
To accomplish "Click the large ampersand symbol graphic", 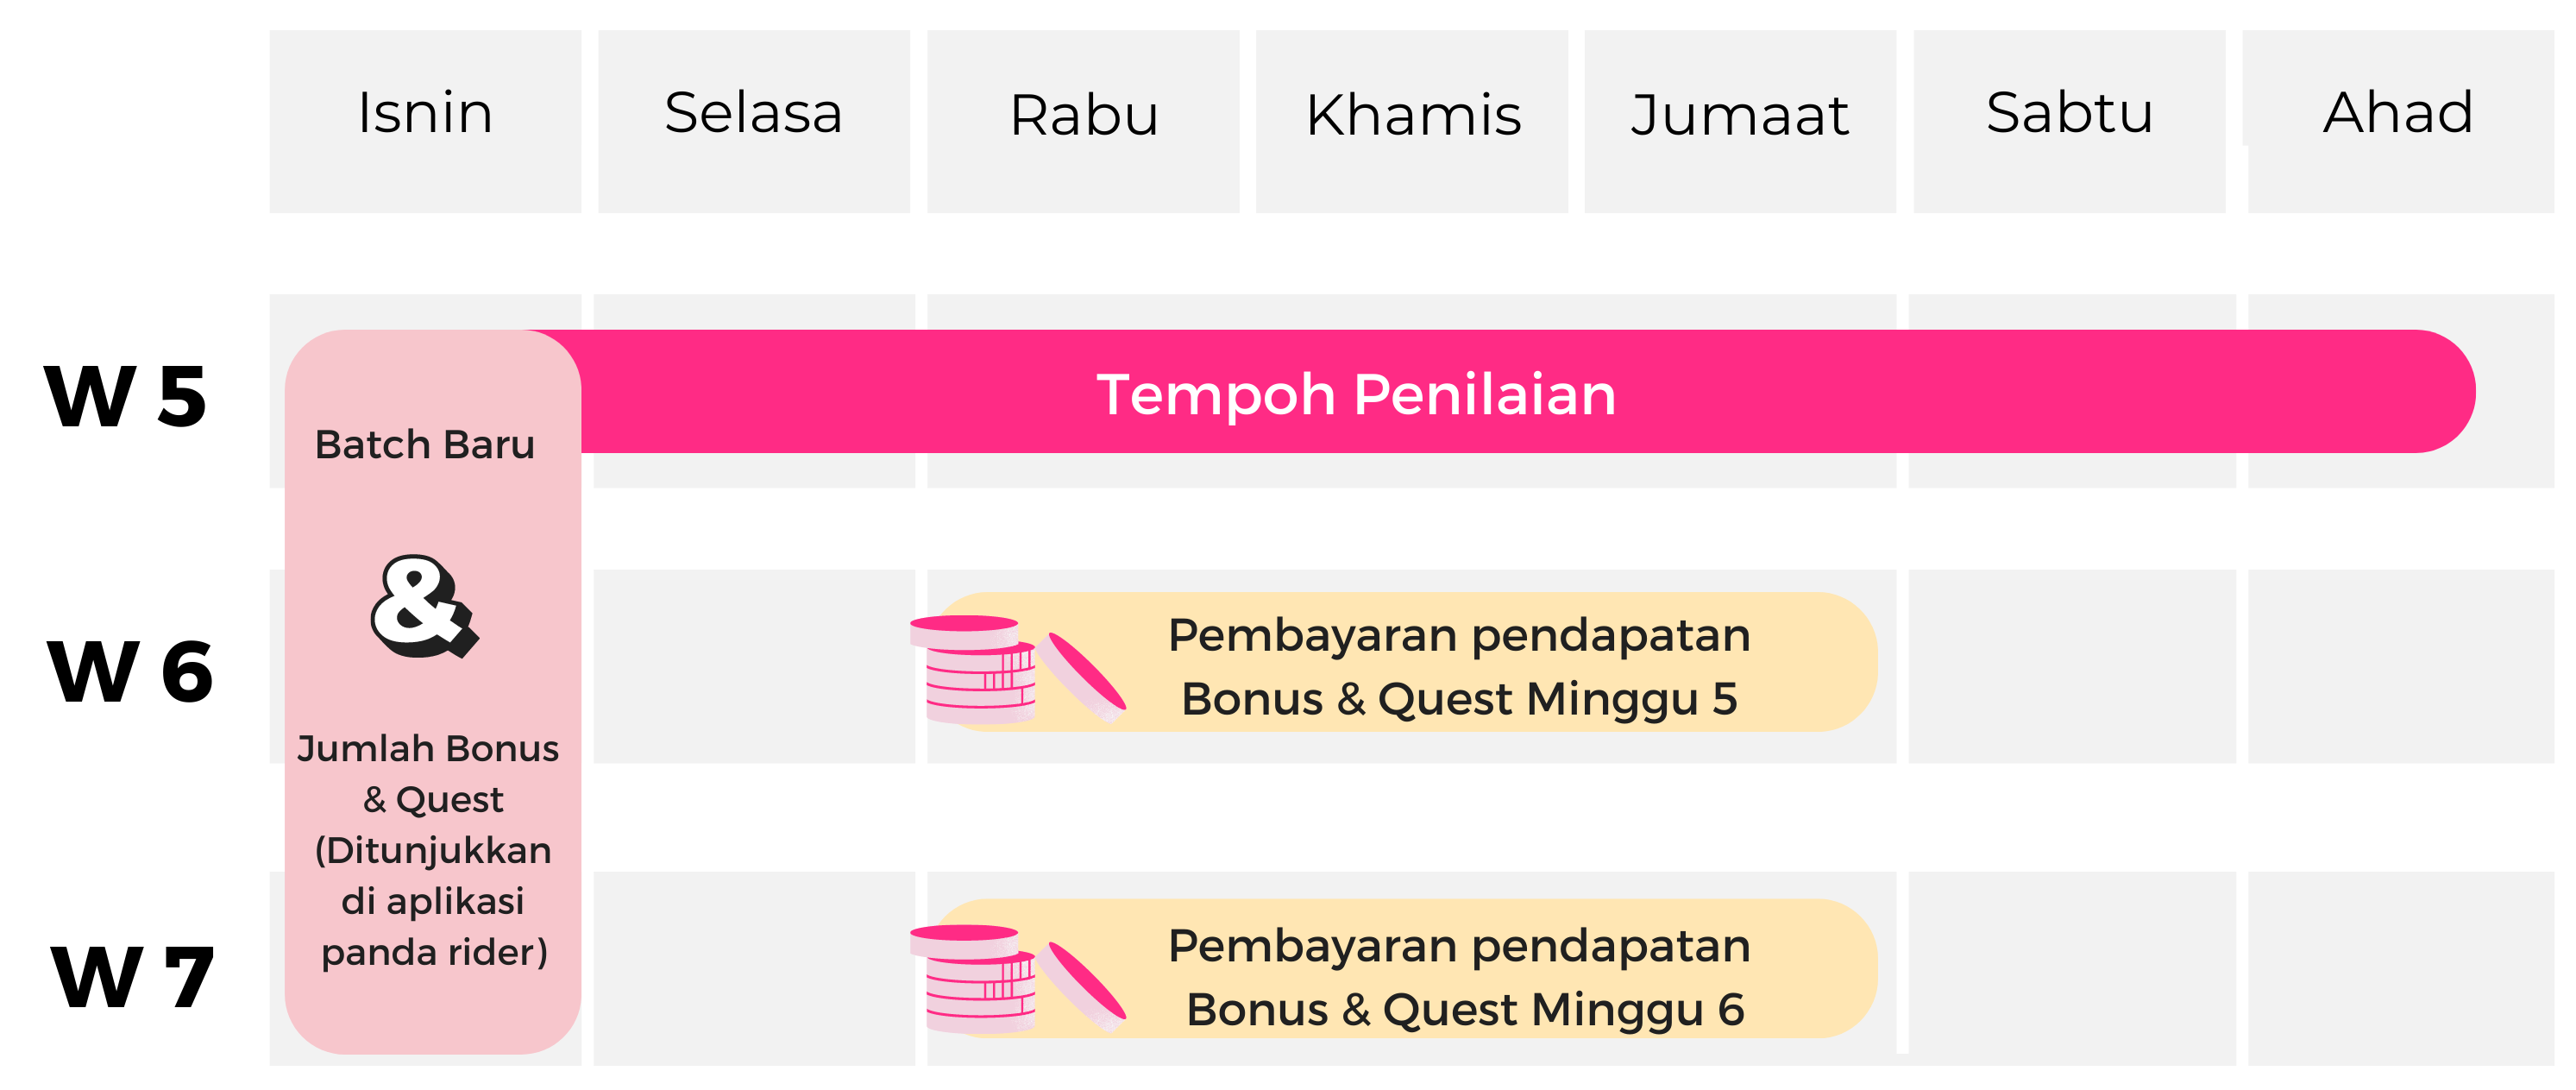I will point(425,607).
